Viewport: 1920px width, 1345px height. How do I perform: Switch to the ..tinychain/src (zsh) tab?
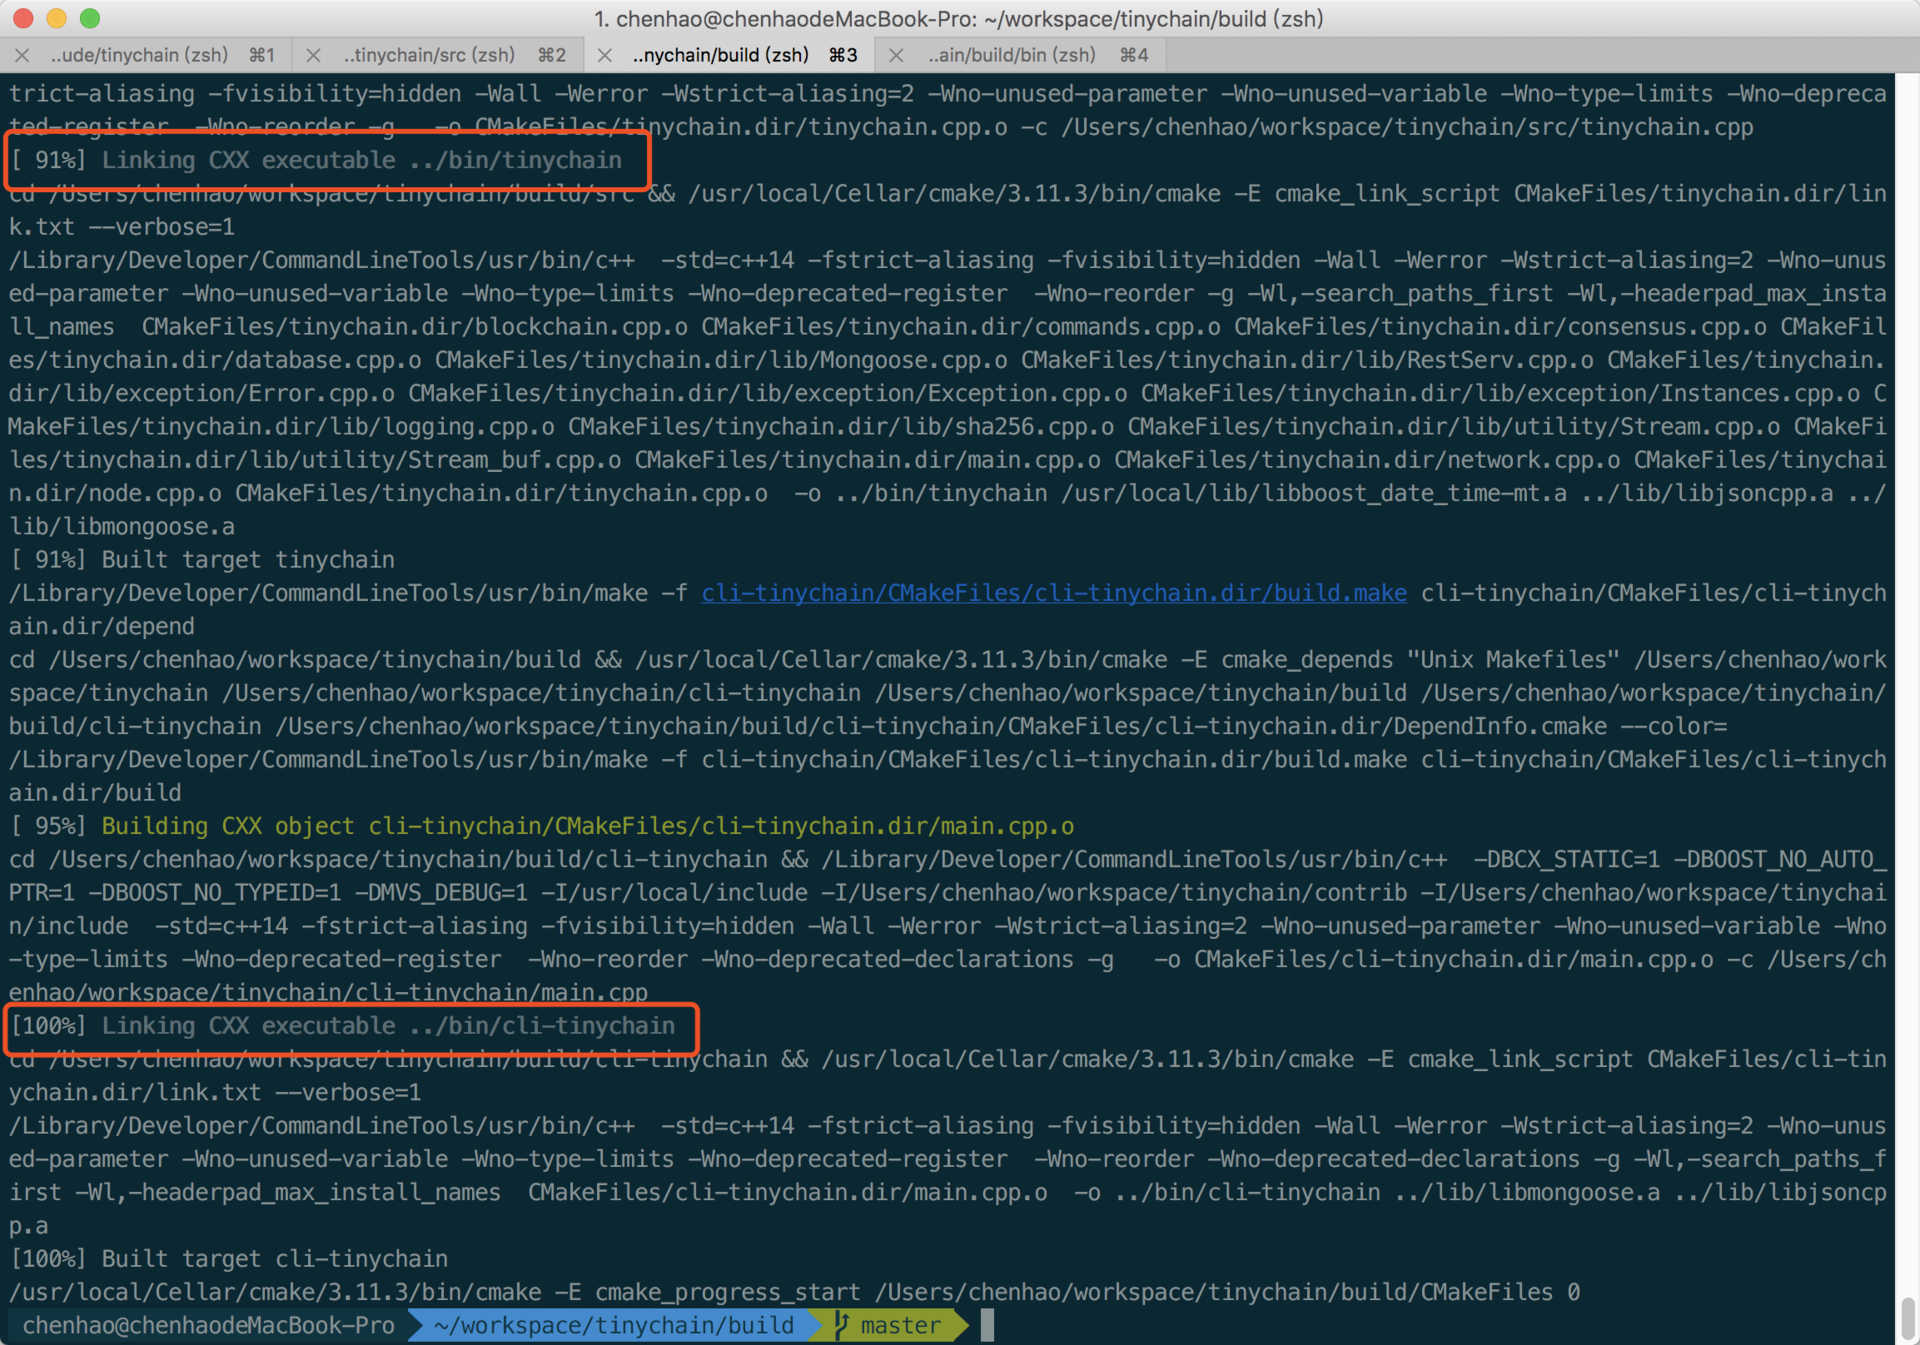pos(430,55)
